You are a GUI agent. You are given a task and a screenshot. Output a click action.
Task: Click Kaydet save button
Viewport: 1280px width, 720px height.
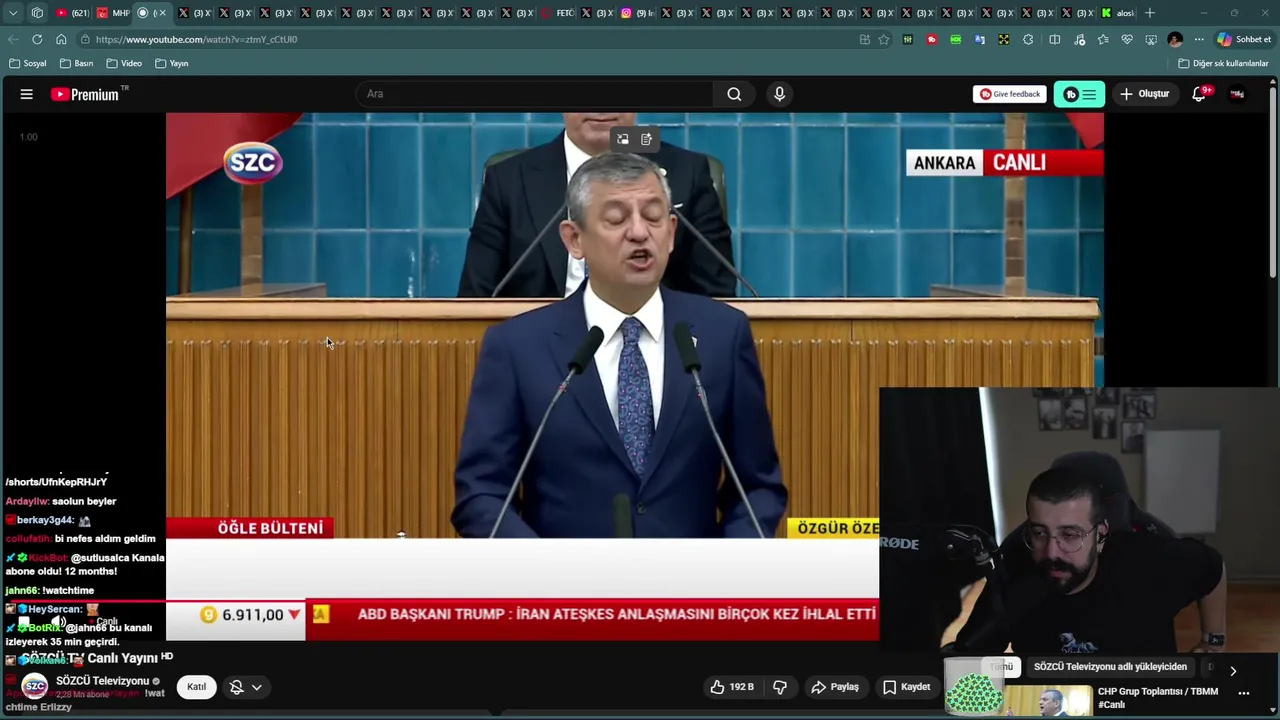pyautogui.click(x=907, y=687)
